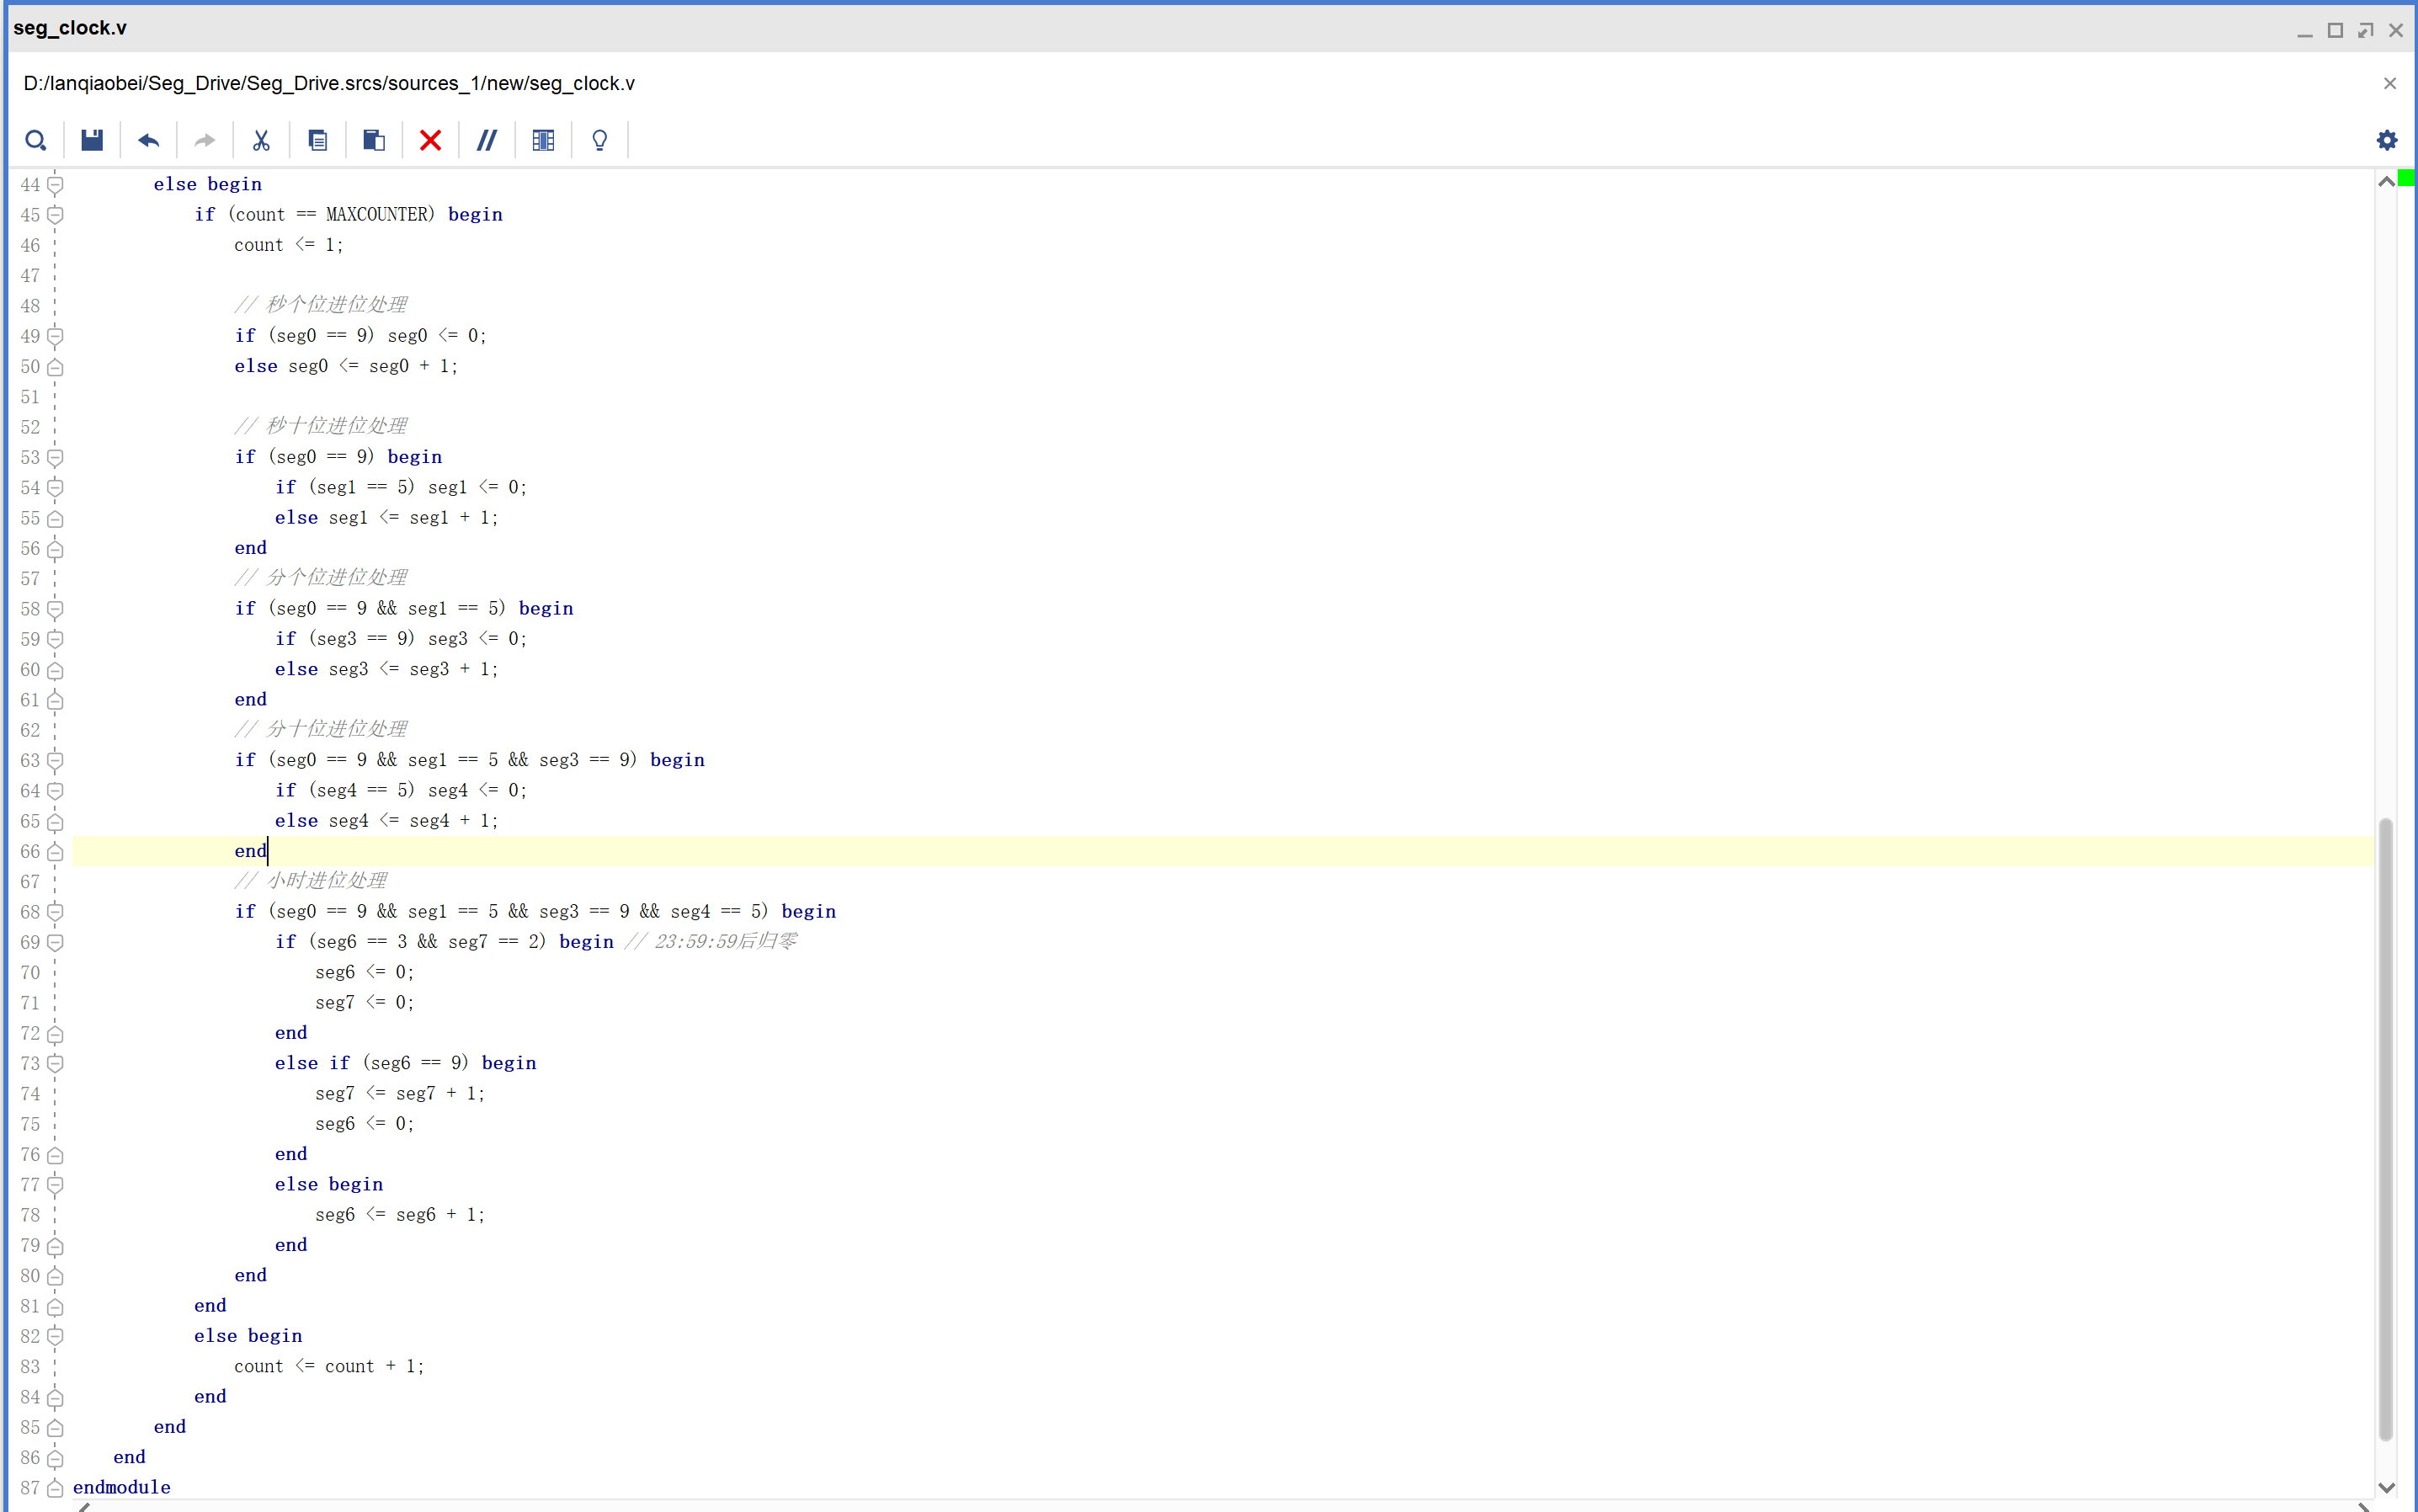Cut the selected code
The width and height of the screenshot is (2418, 1512).
point(261,140)
